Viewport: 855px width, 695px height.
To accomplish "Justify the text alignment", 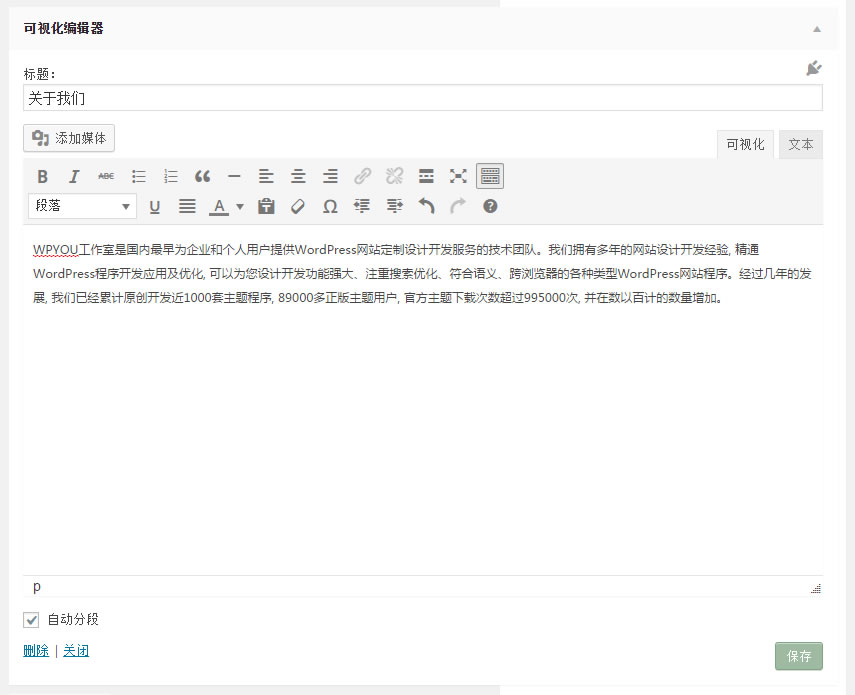I will coord(187,206).
